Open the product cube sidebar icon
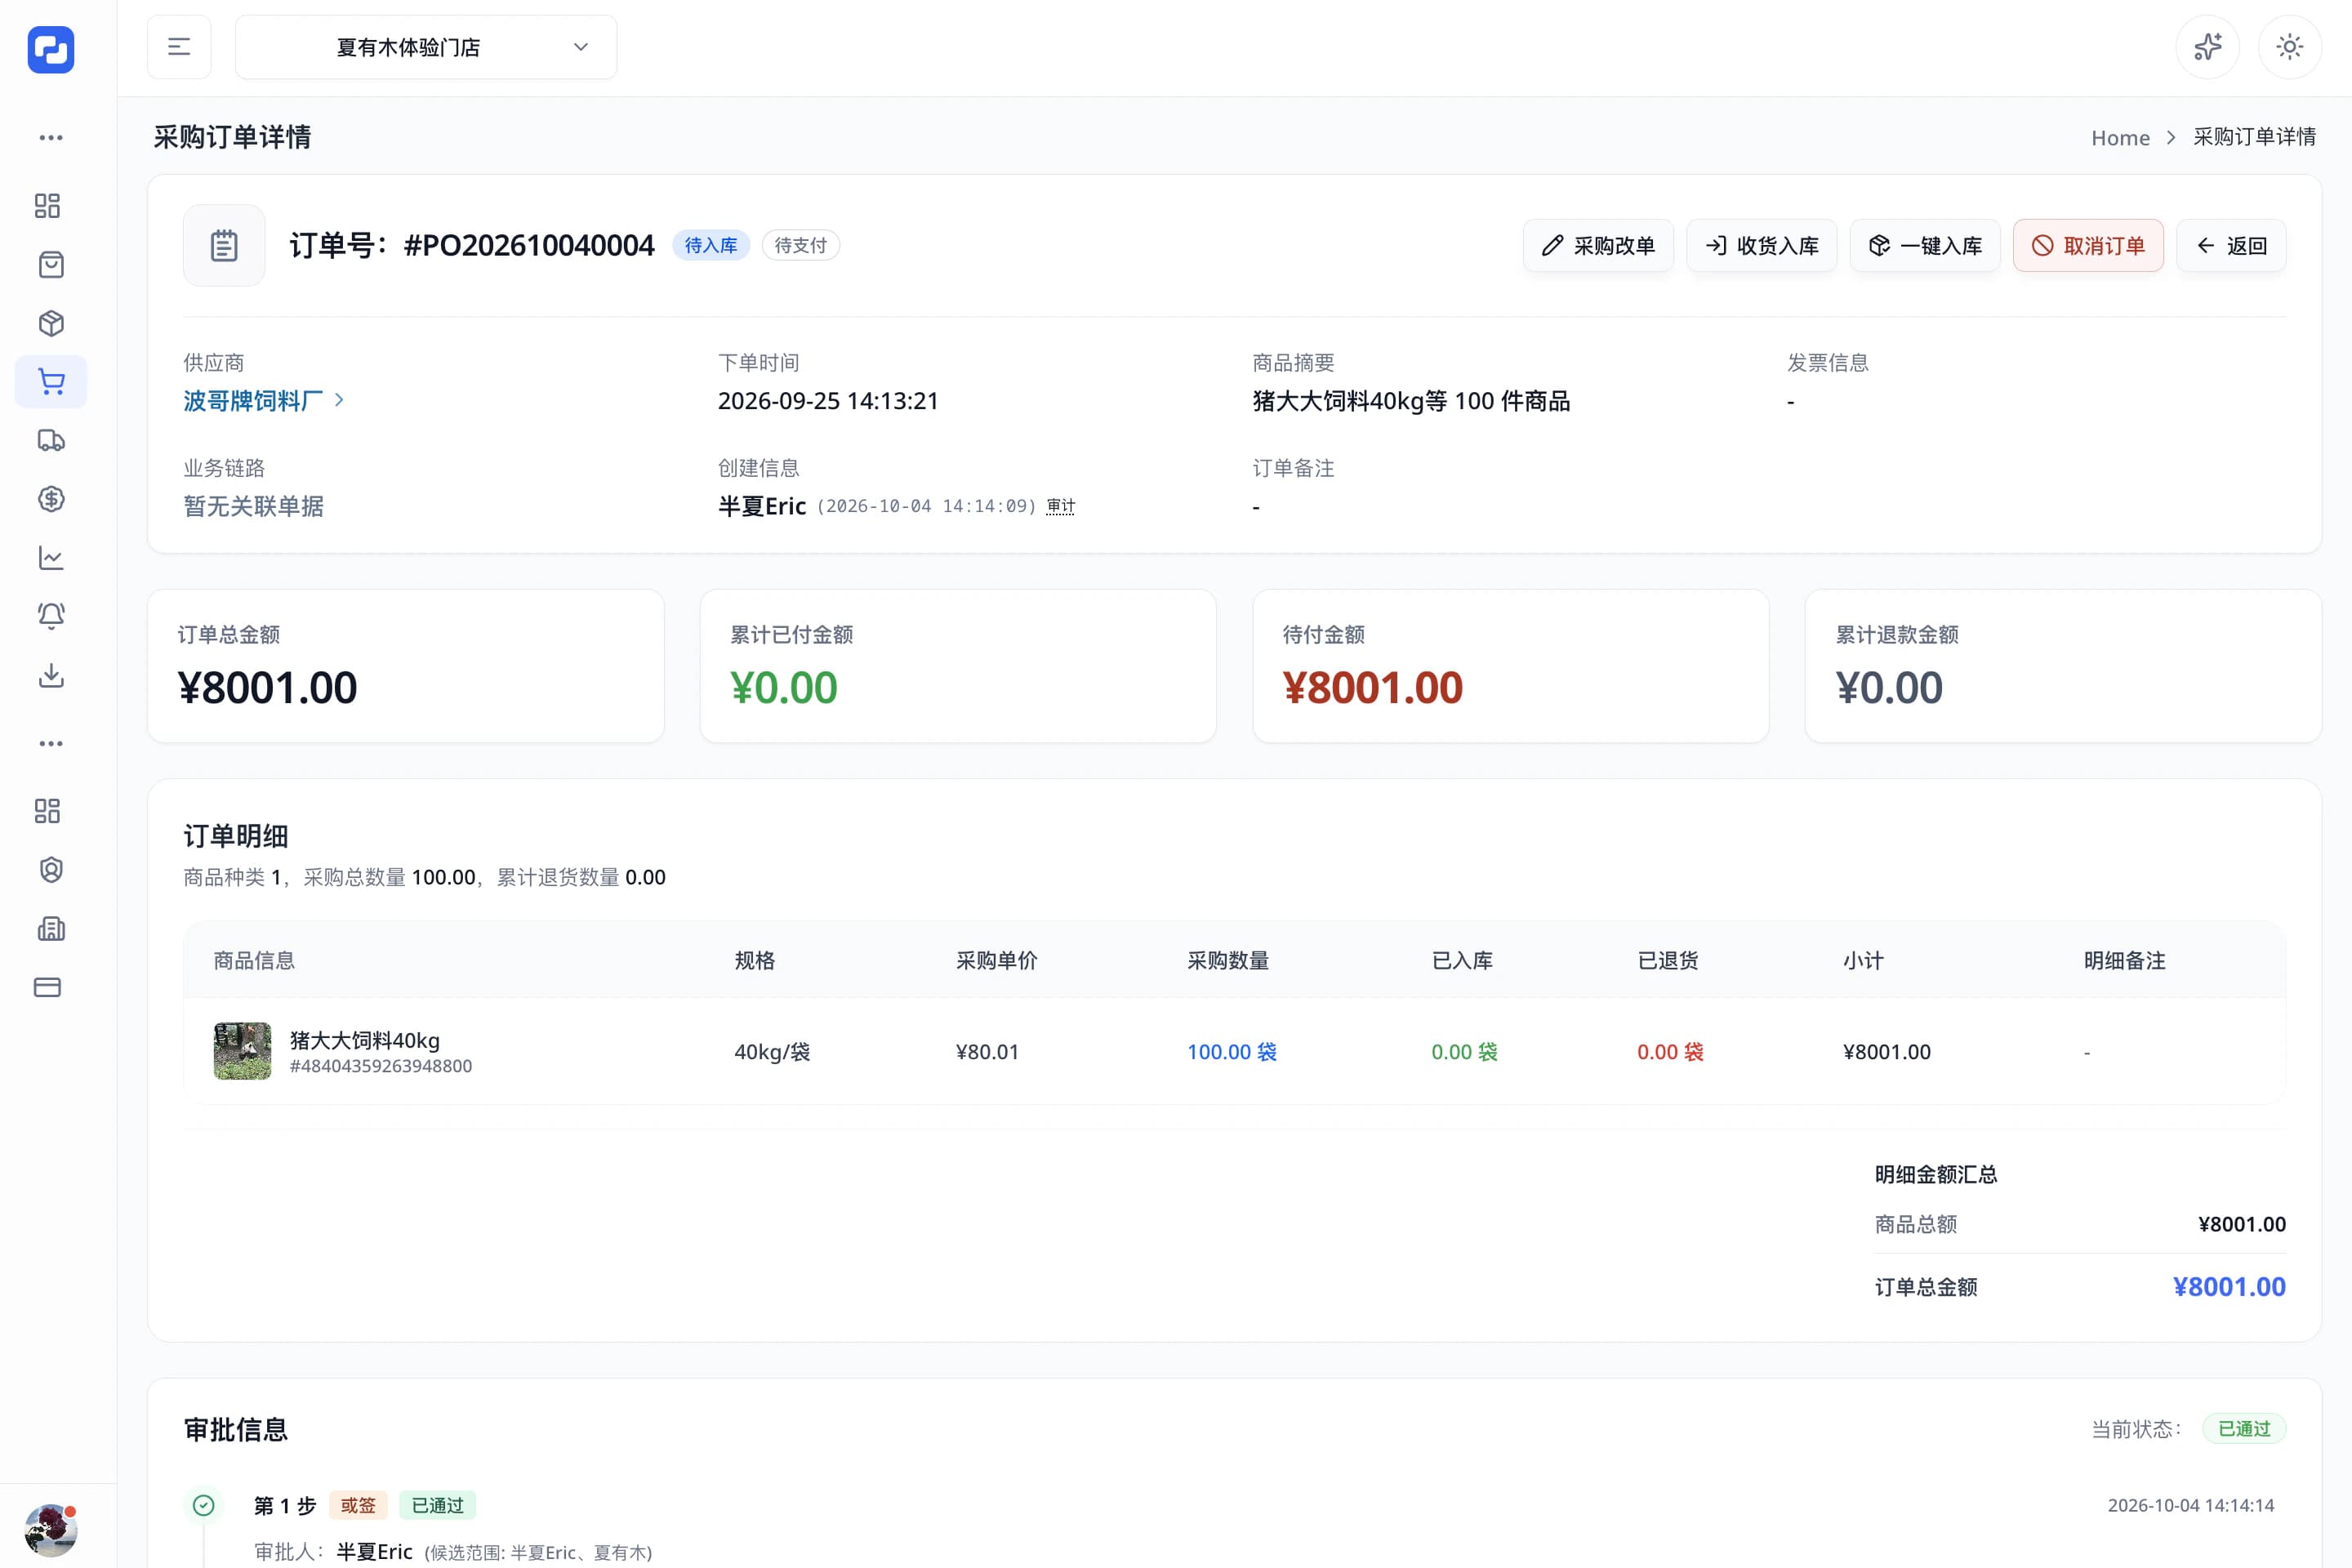Image resolution: width=2352 pixels, height=1568 pixels. [x=51, y=323]
